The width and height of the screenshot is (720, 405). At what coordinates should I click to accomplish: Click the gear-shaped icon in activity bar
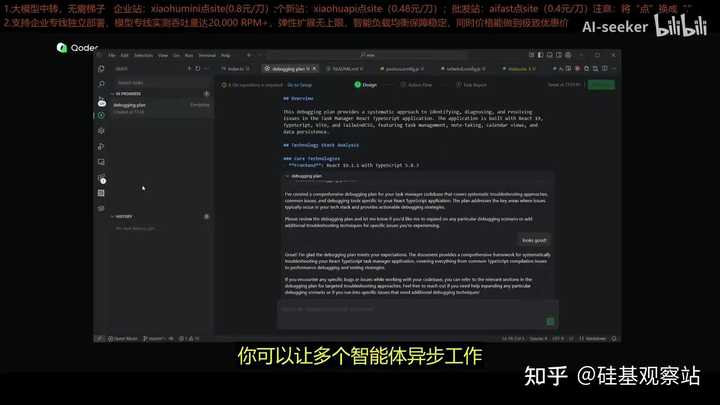tap(101, 131)
